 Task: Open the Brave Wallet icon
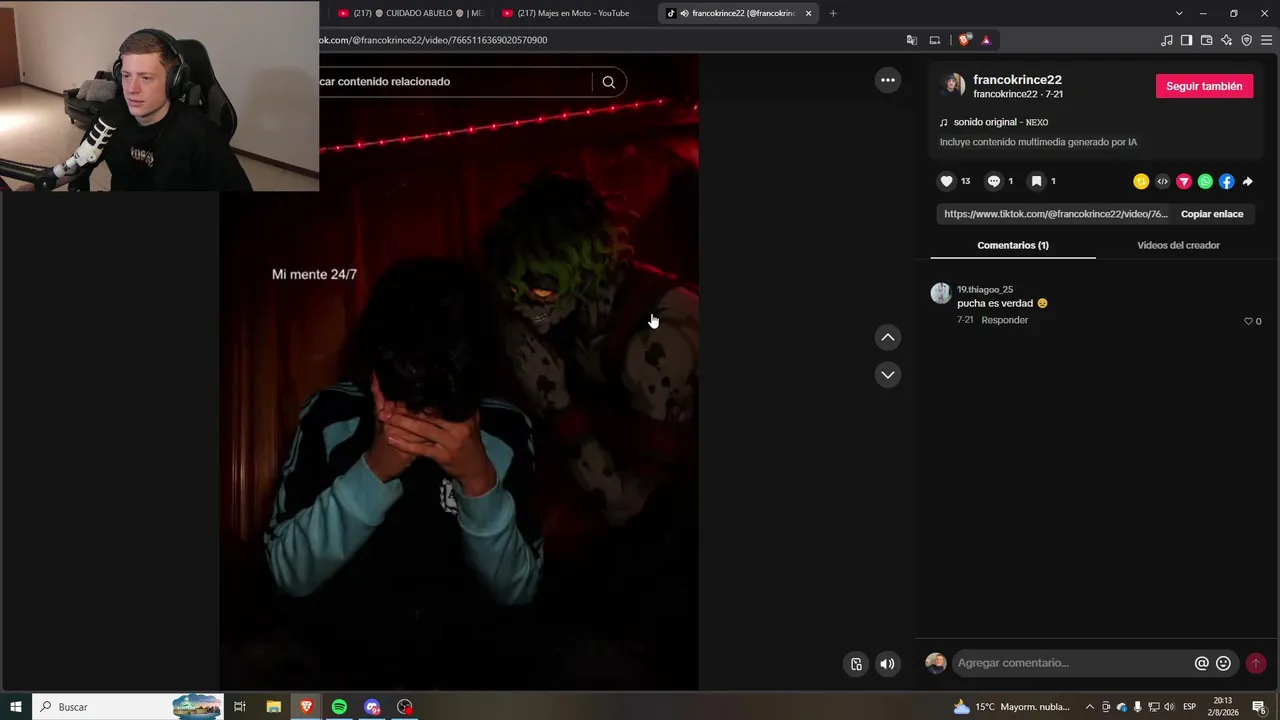pos(1206,40)
